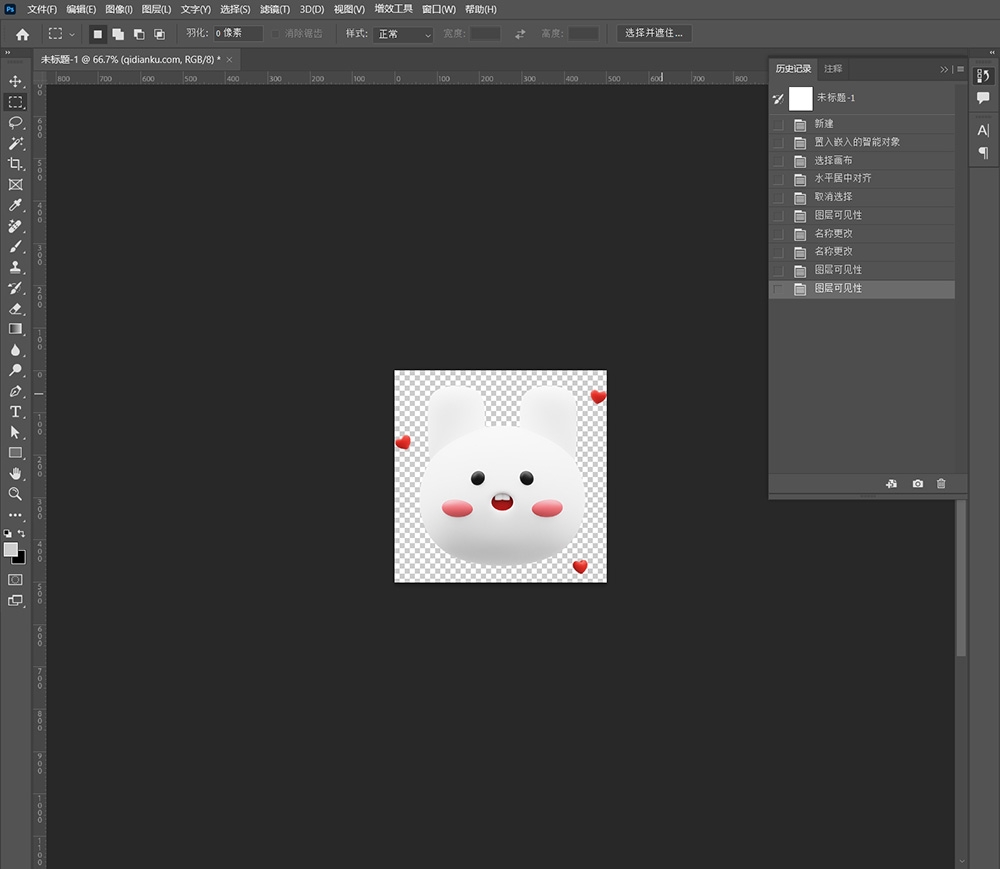Select the Horizontal Type tool

(15, 412)
